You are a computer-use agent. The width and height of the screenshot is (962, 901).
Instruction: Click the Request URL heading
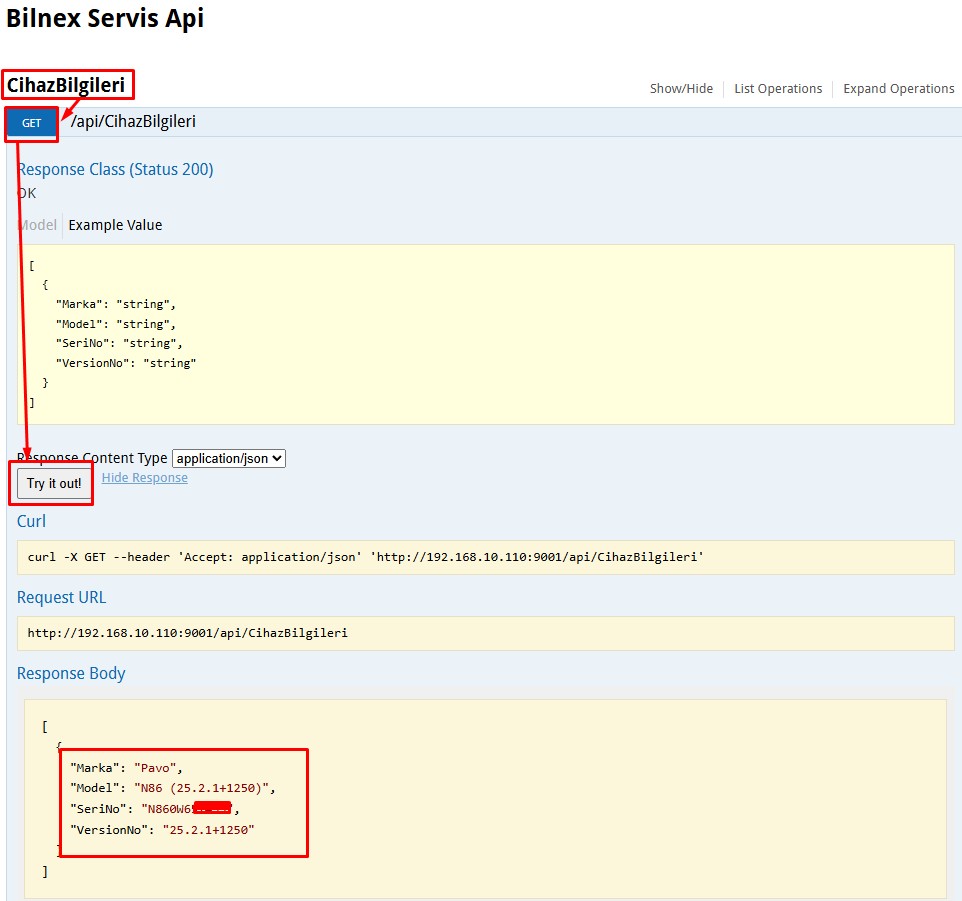coord(61,597)
